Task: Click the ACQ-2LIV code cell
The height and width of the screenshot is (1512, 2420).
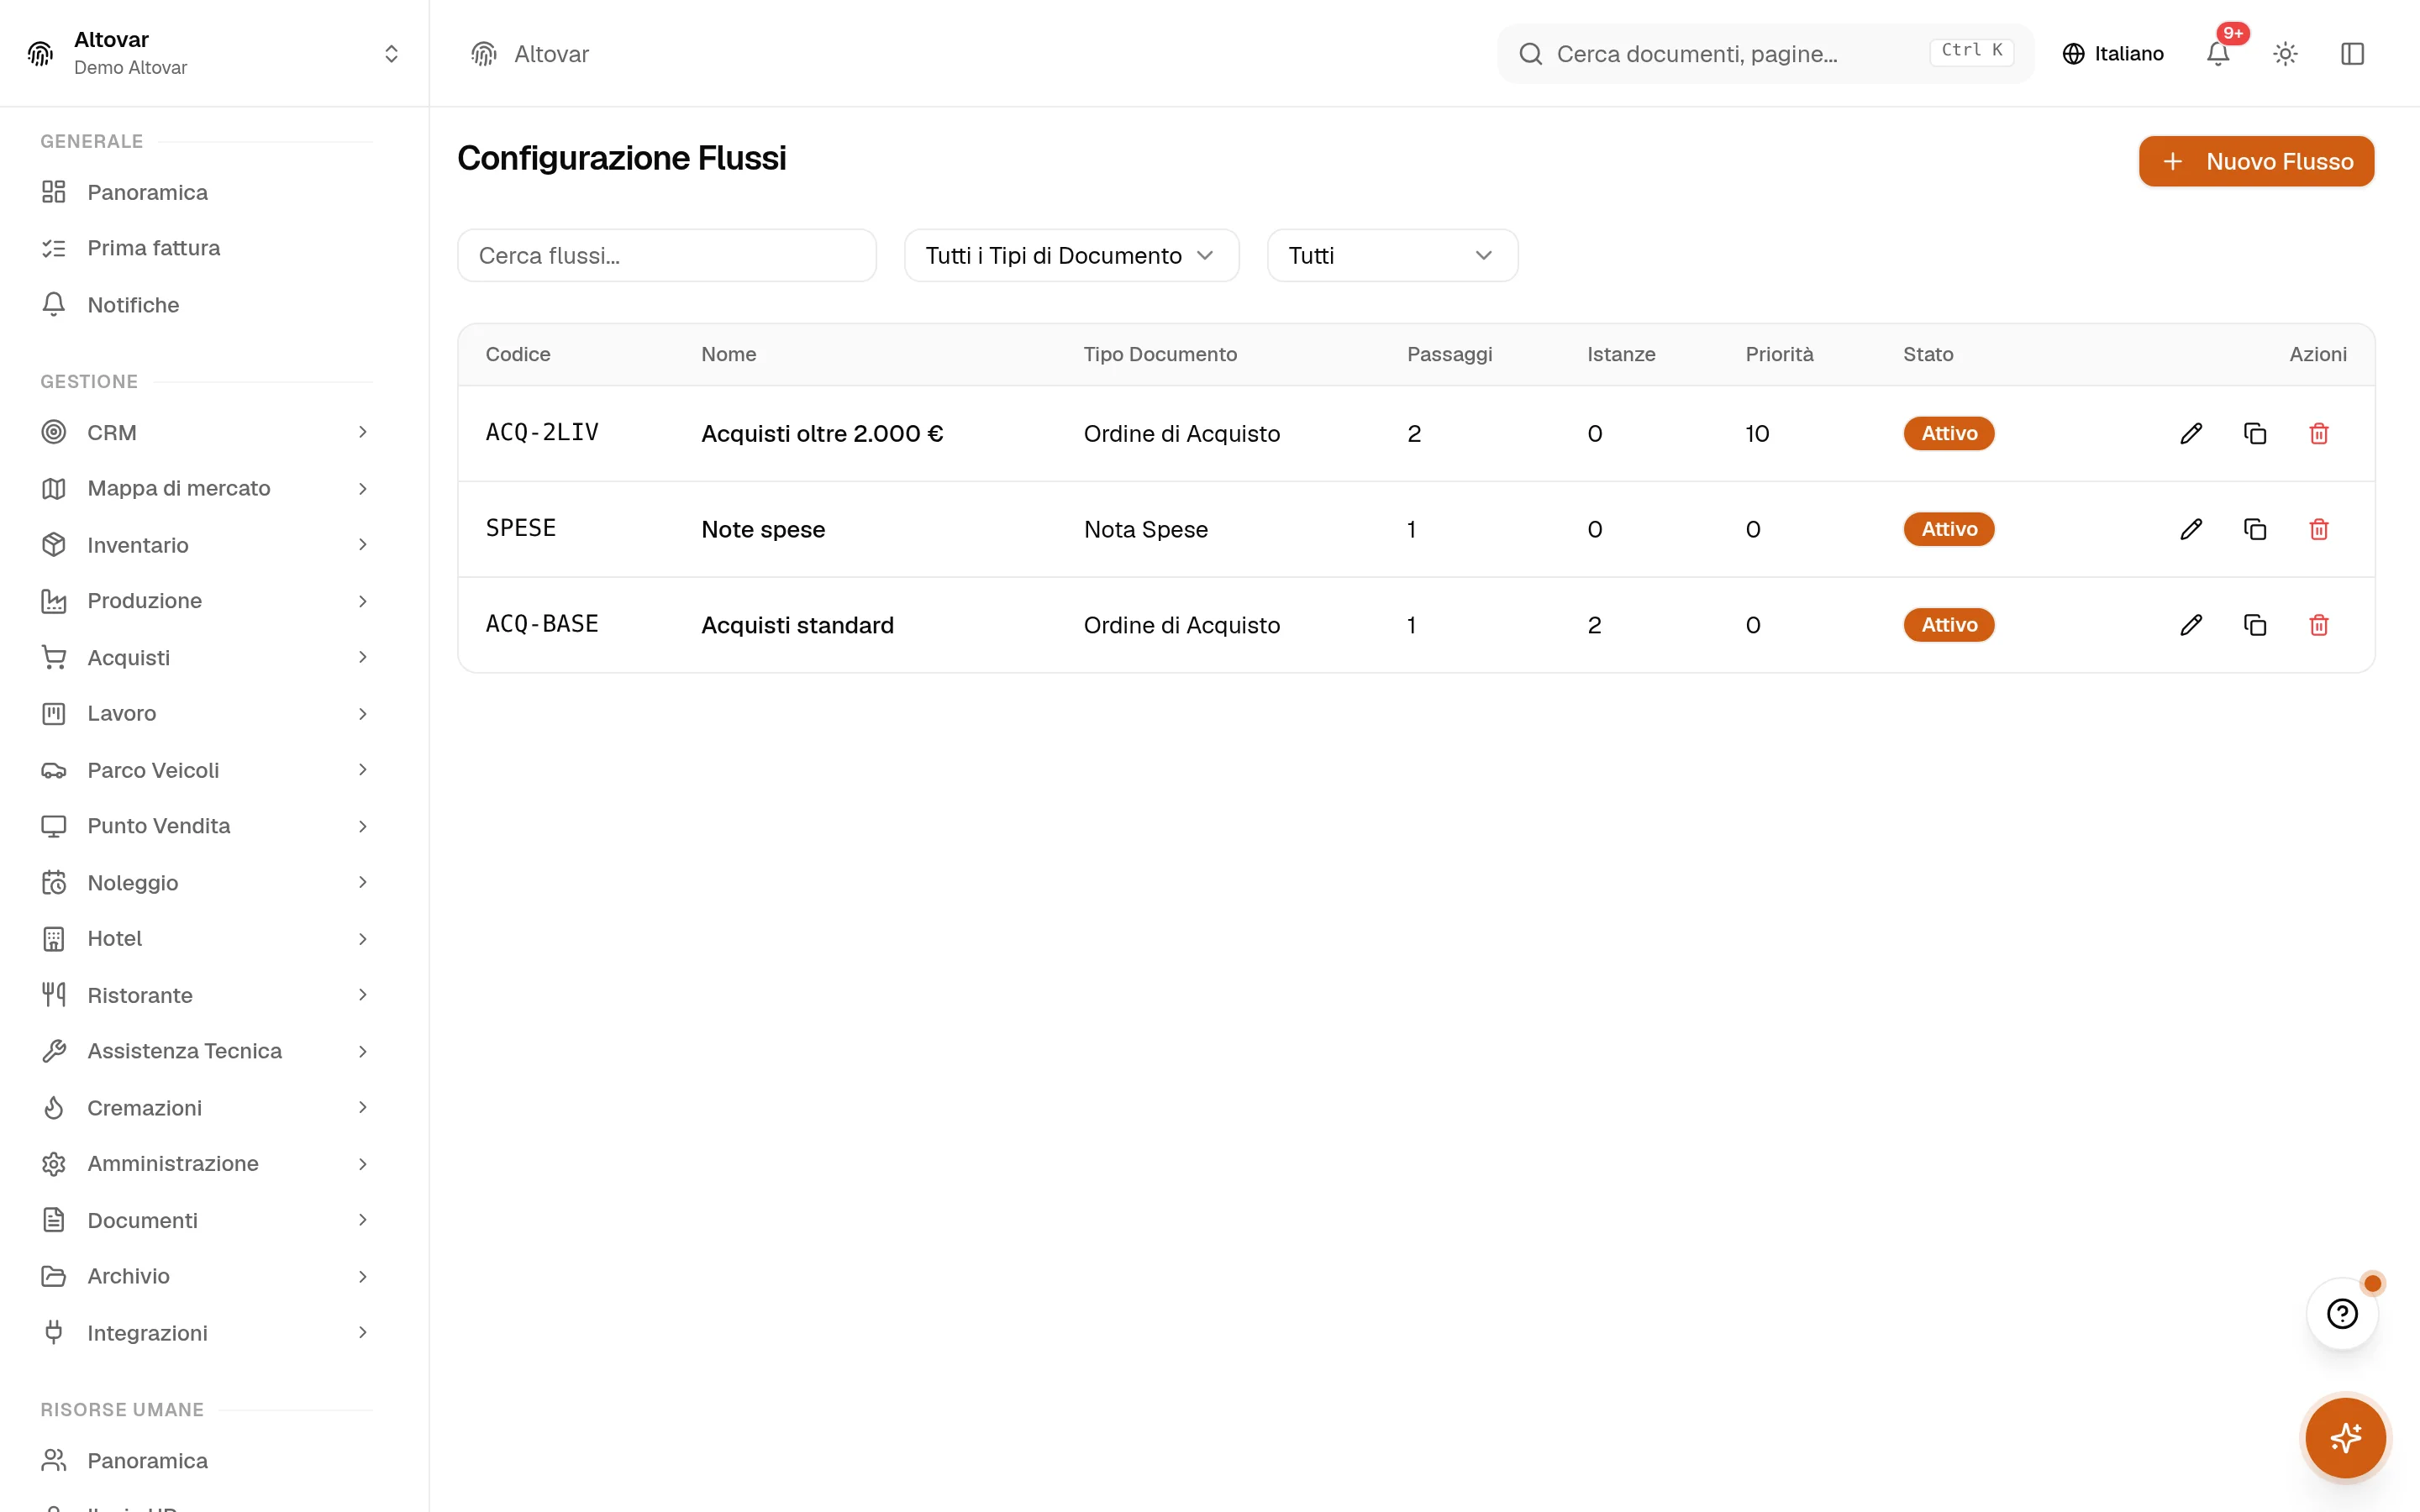Action: 542,432
